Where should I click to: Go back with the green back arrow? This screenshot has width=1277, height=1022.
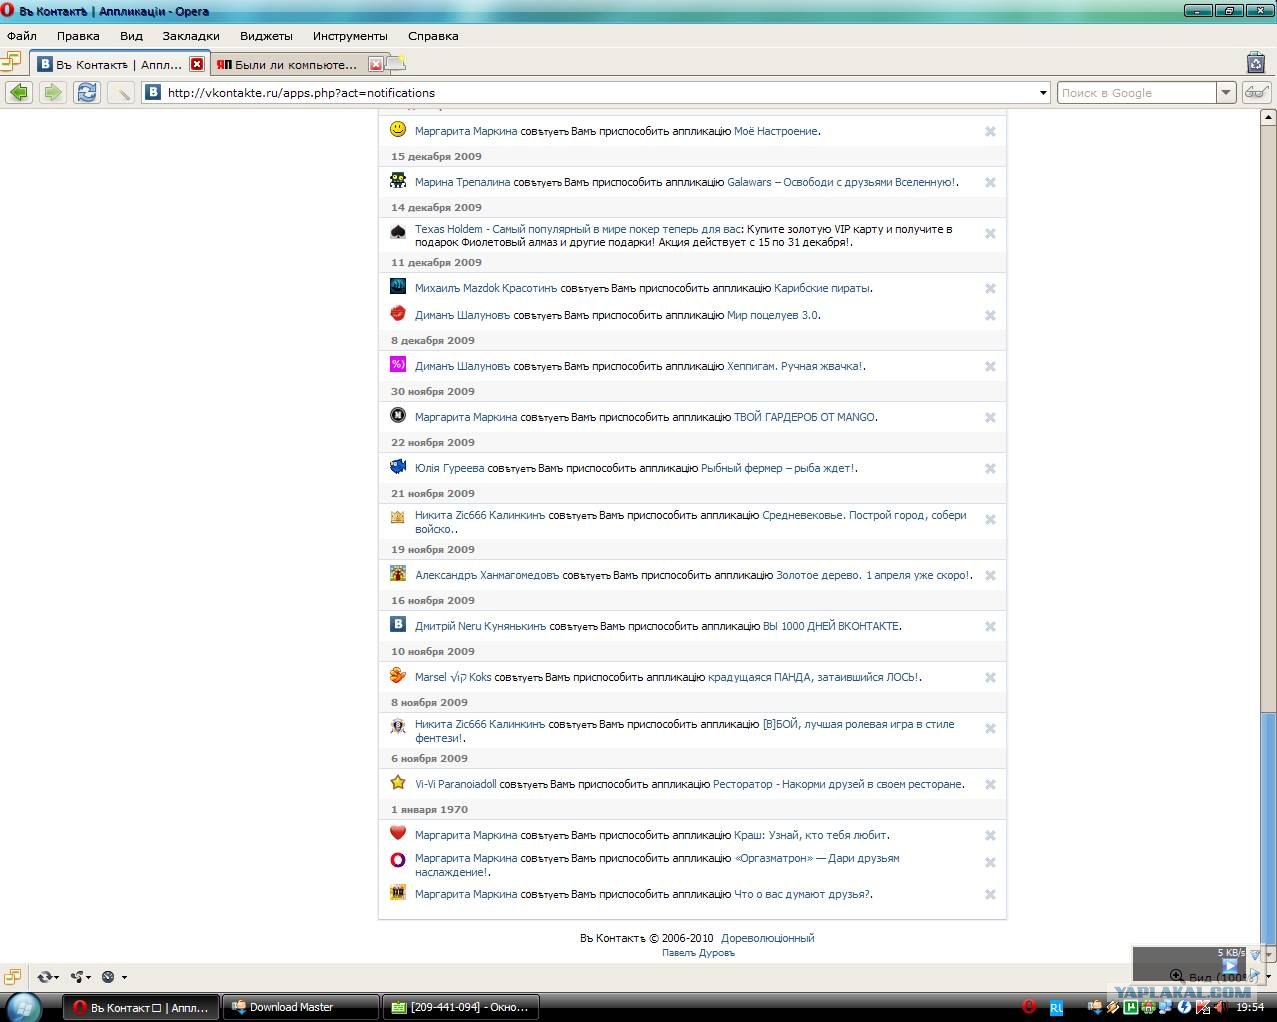pos(19,92)
